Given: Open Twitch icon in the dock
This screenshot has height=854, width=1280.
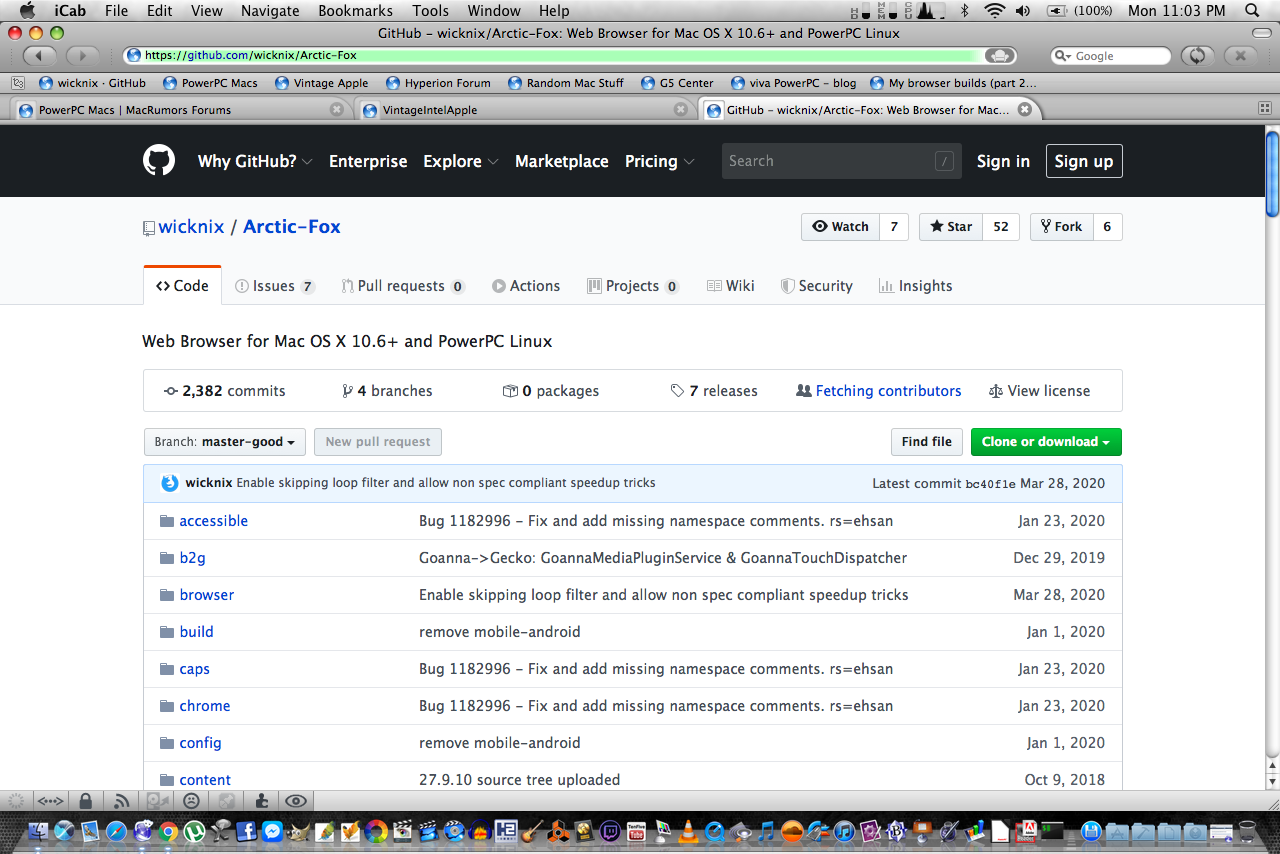Looking at the screenshot, I should [610, 831].
